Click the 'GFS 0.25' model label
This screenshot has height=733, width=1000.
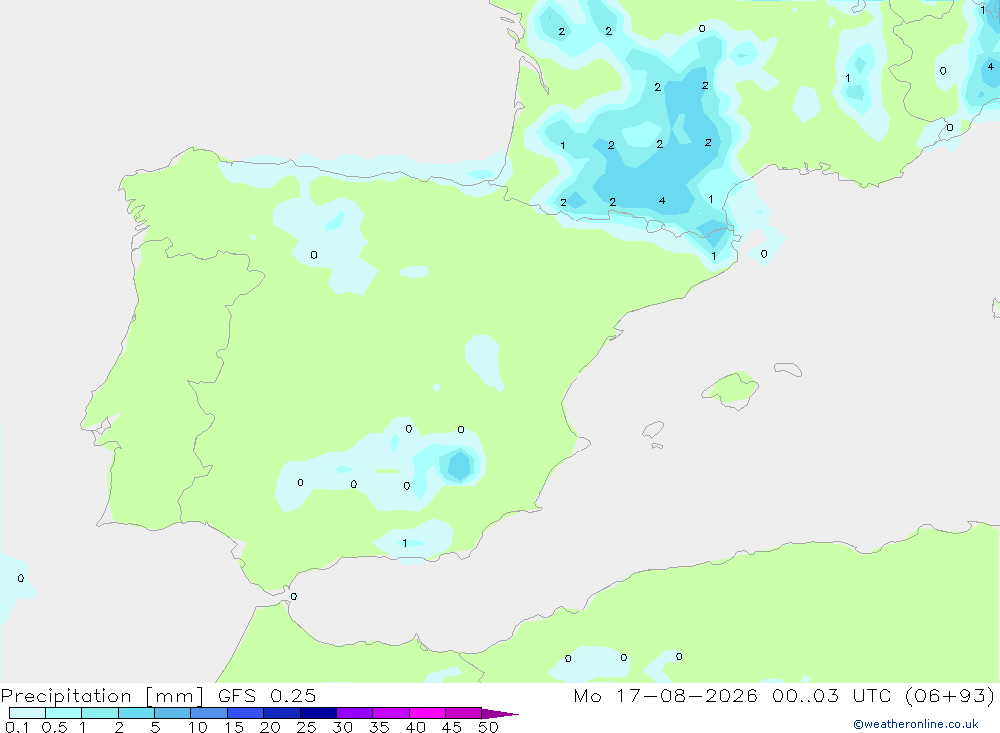click(x=267, y=695)
